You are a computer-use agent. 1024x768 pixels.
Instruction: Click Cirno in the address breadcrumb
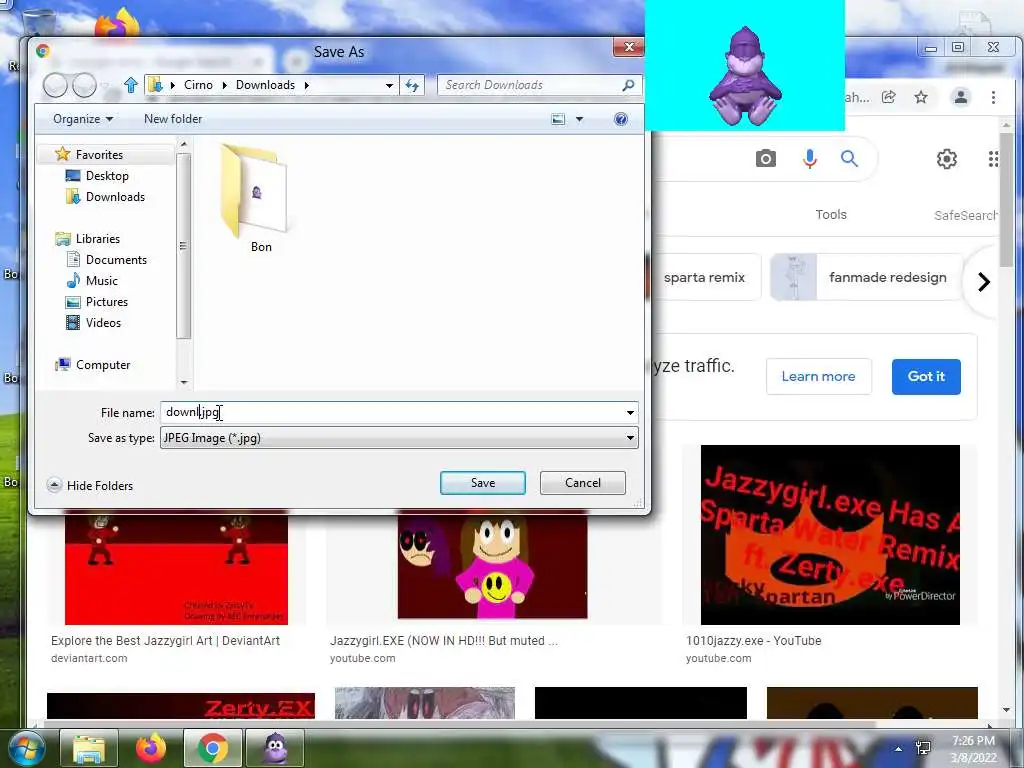pyautogui.click(x=198, y=85)
